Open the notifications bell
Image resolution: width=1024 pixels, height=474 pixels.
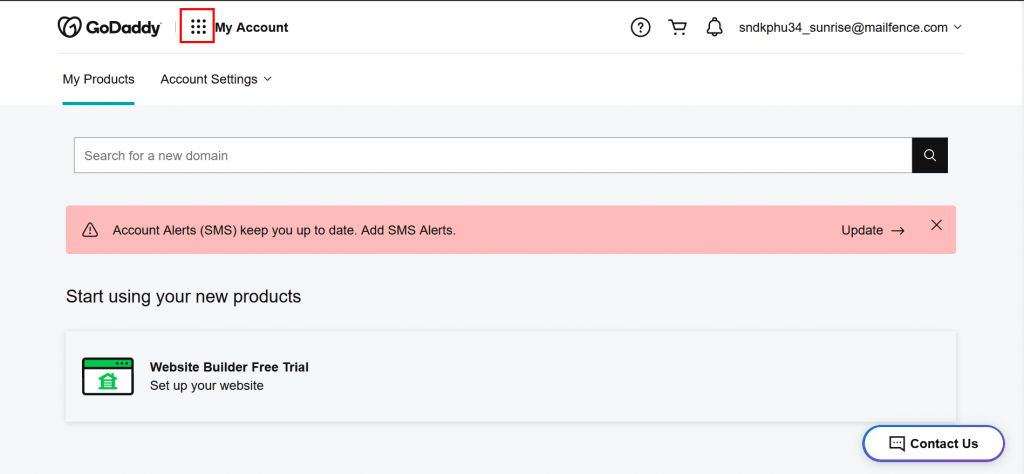point(714,27)
